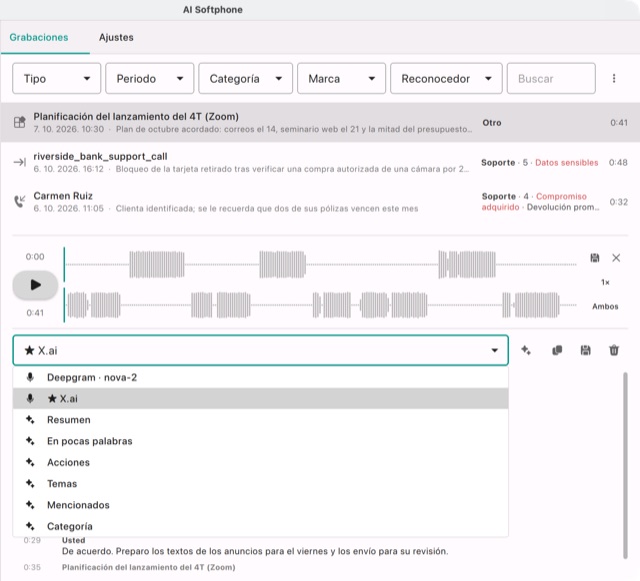Select the riverside_bank_support_call recording
This screenshot has width=640, height=581.
coord(320,163)
